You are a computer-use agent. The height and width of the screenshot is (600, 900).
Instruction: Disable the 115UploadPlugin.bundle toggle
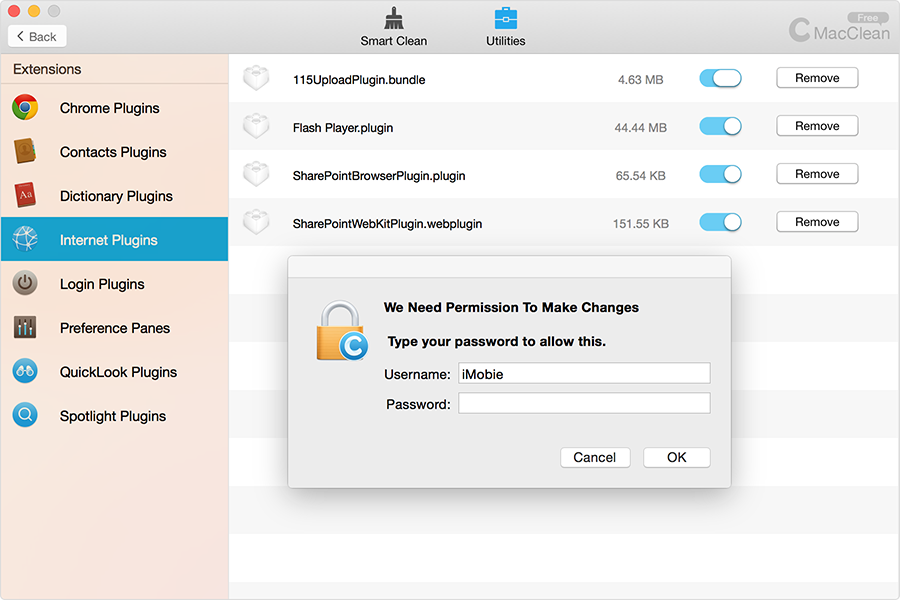[720, 78]
